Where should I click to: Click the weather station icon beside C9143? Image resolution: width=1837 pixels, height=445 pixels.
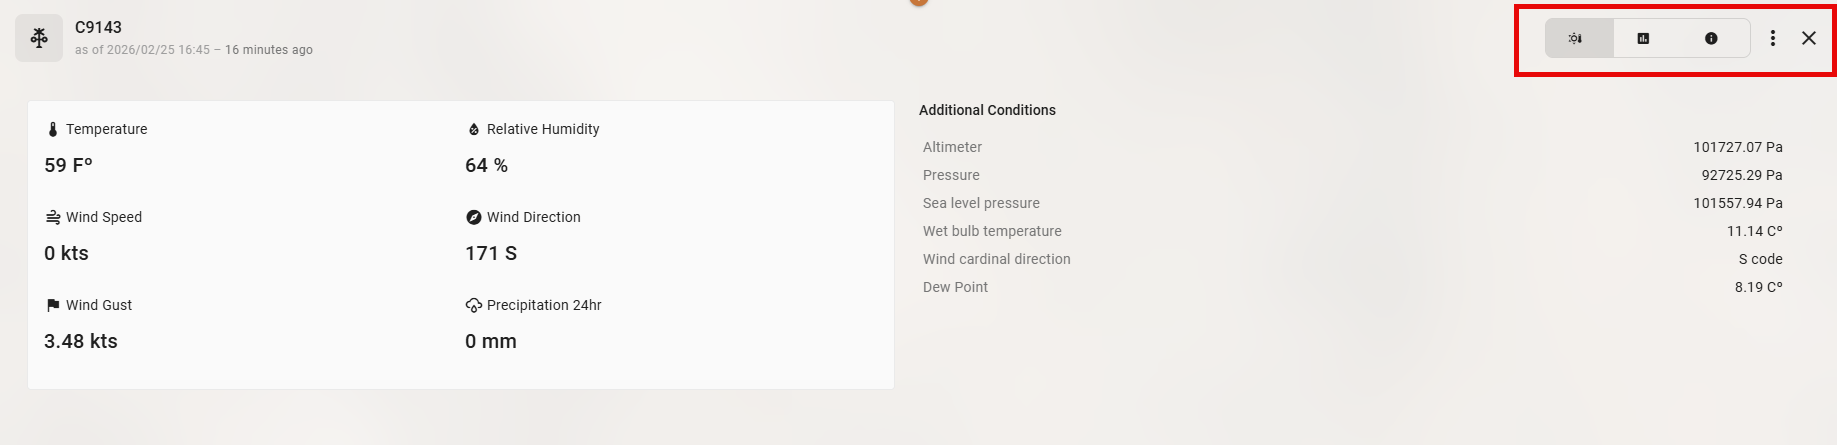pyautogui.click(x=39, y=38)
